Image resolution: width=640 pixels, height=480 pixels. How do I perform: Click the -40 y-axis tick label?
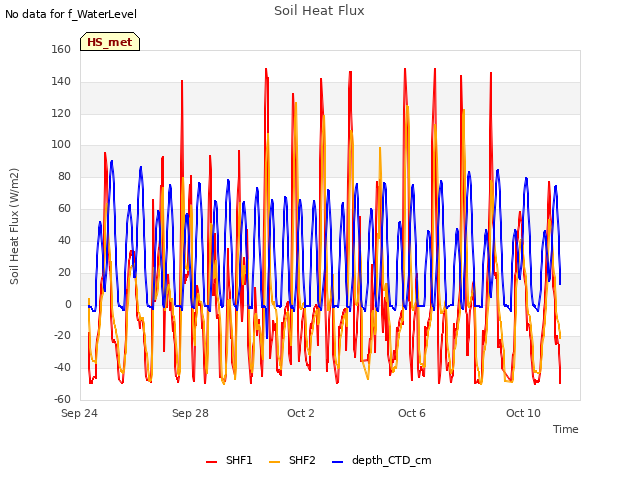62,367
